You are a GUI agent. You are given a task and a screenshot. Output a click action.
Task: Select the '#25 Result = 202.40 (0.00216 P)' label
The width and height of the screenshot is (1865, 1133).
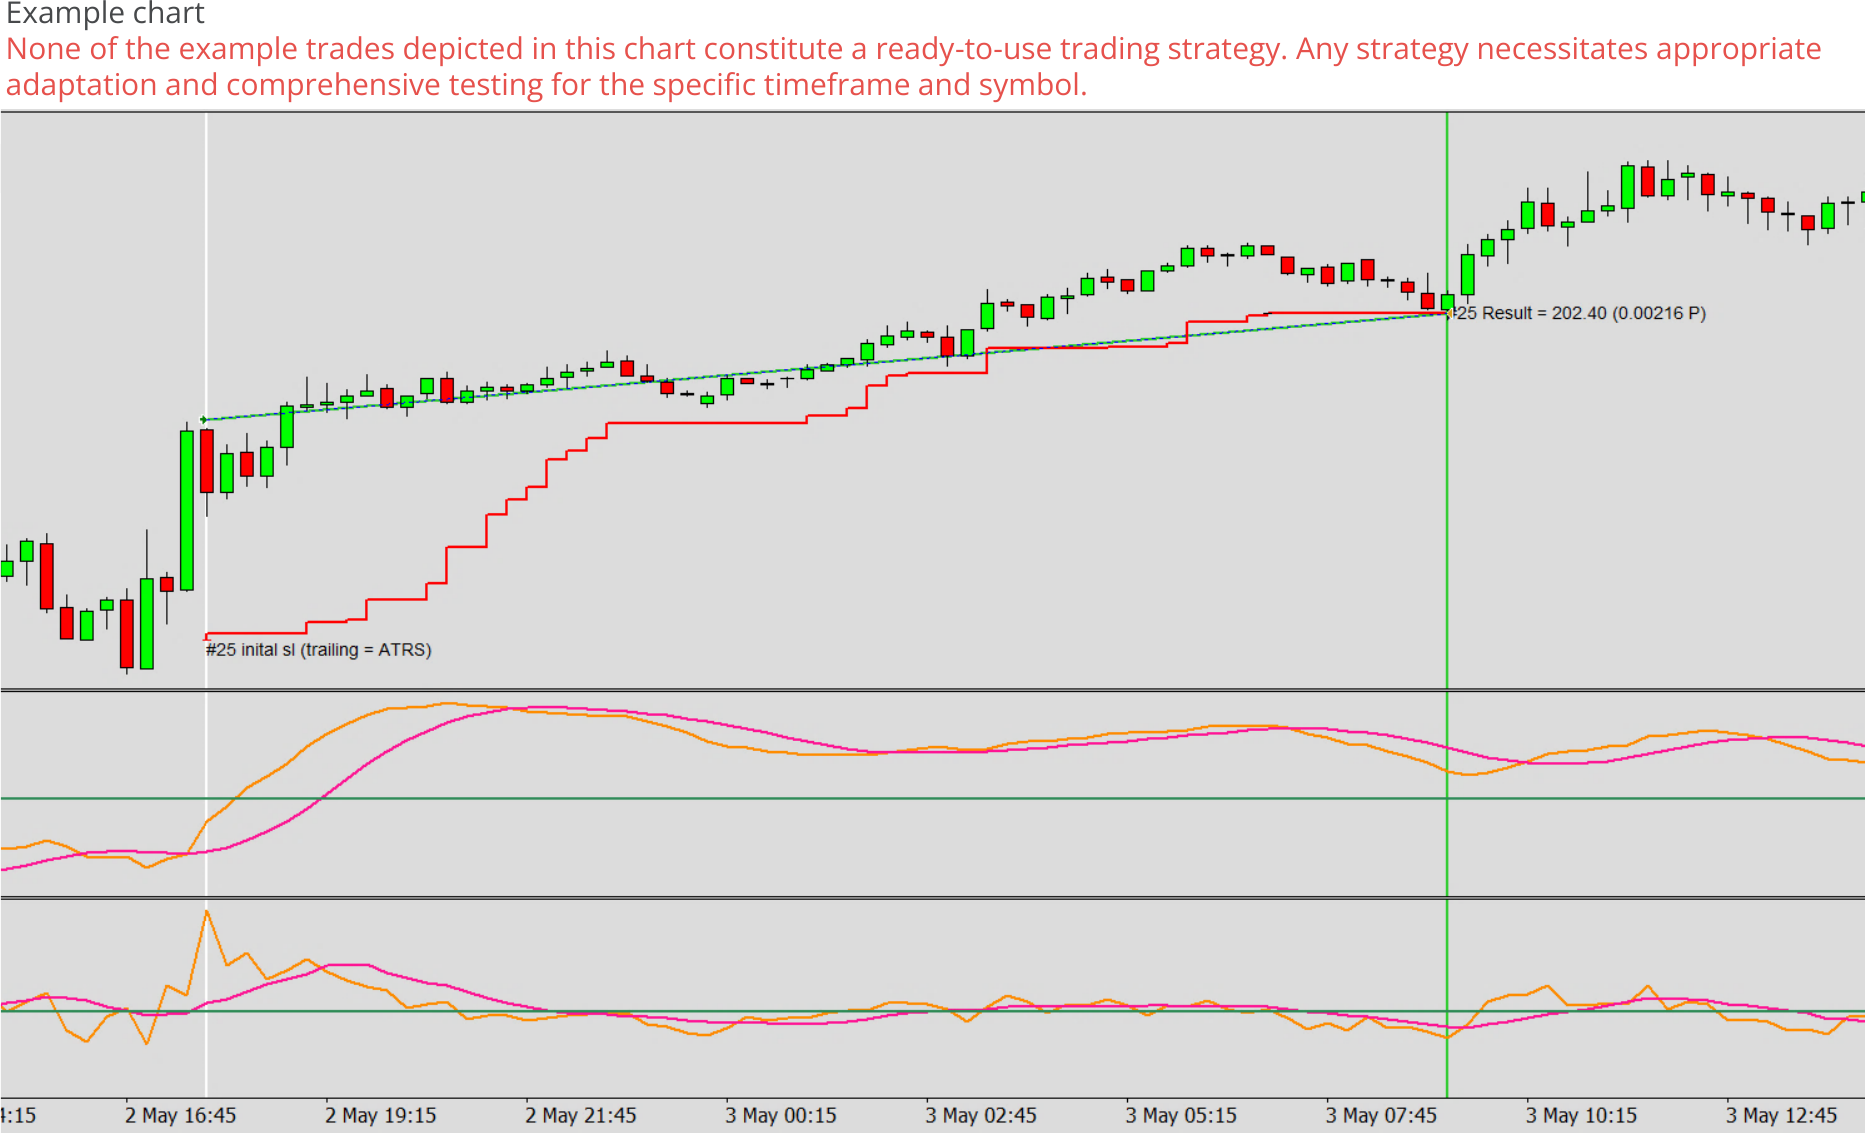pyautogui.click(x=1580, y=313)
